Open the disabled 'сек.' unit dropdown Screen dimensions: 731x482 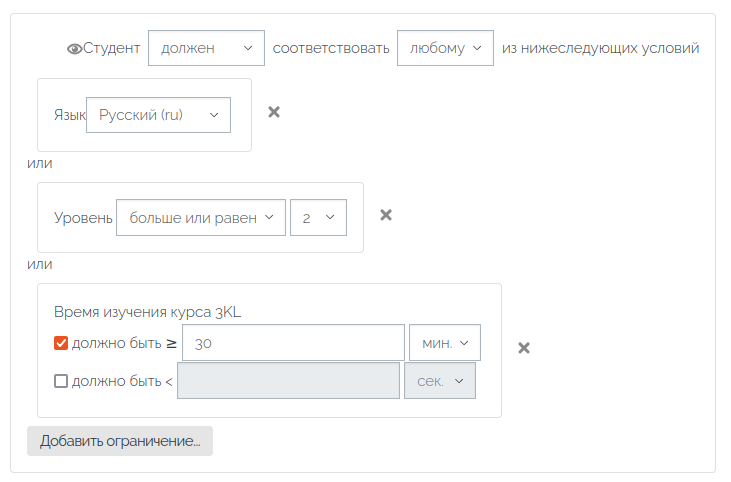[440, 381]
